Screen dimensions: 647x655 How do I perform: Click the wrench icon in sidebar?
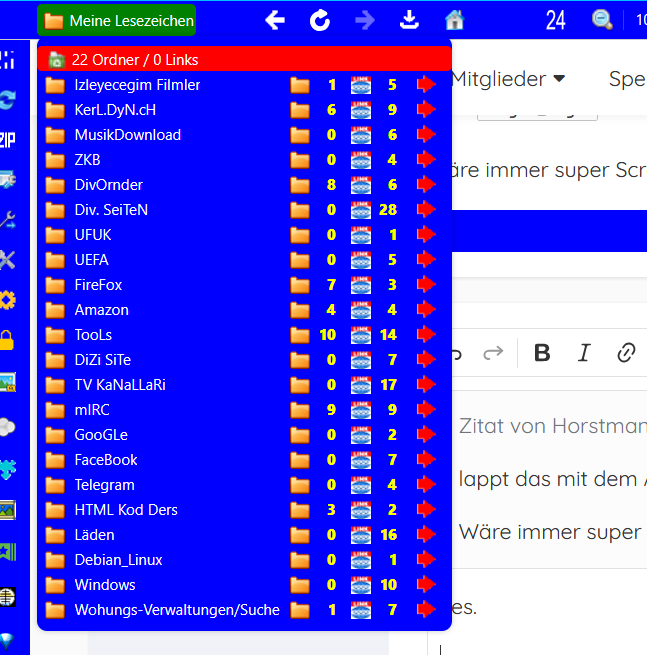tap(8, 220)
